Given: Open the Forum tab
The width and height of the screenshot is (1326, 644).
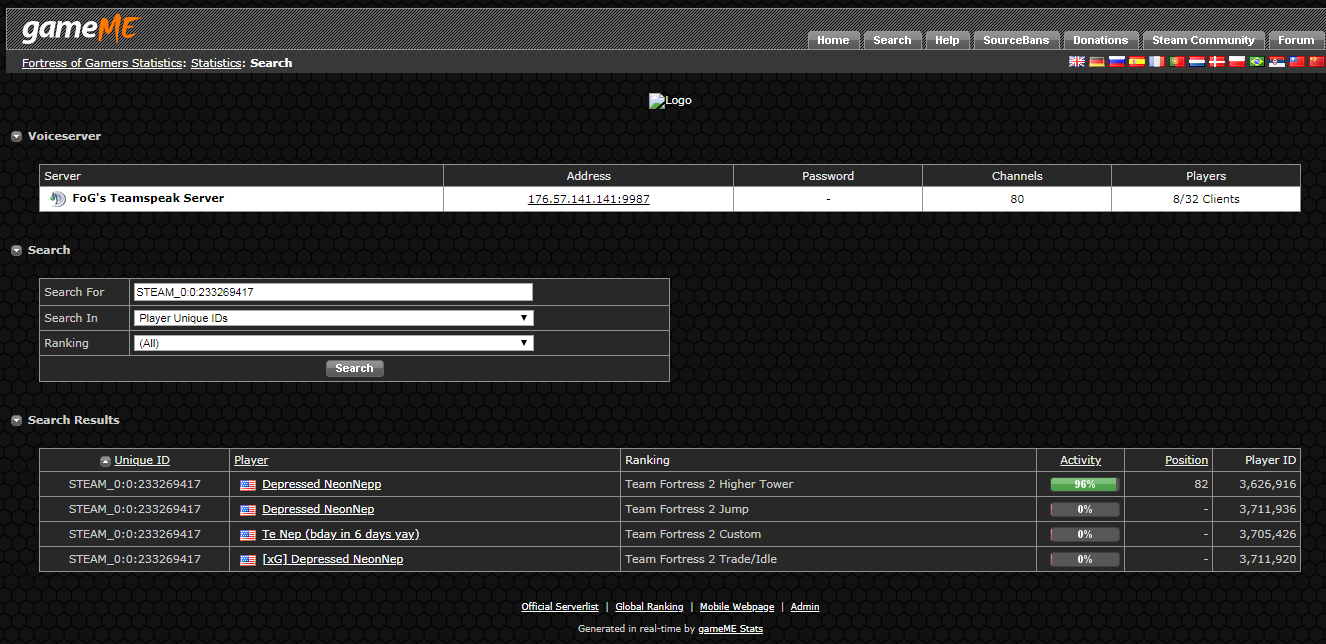Looking at the screenshot, I should tap(1296, 40).
